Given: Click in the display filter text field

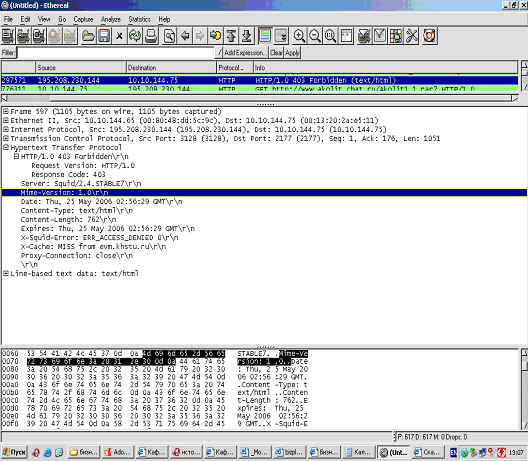Looking at the screenshot, I should [x=116, y=53].
